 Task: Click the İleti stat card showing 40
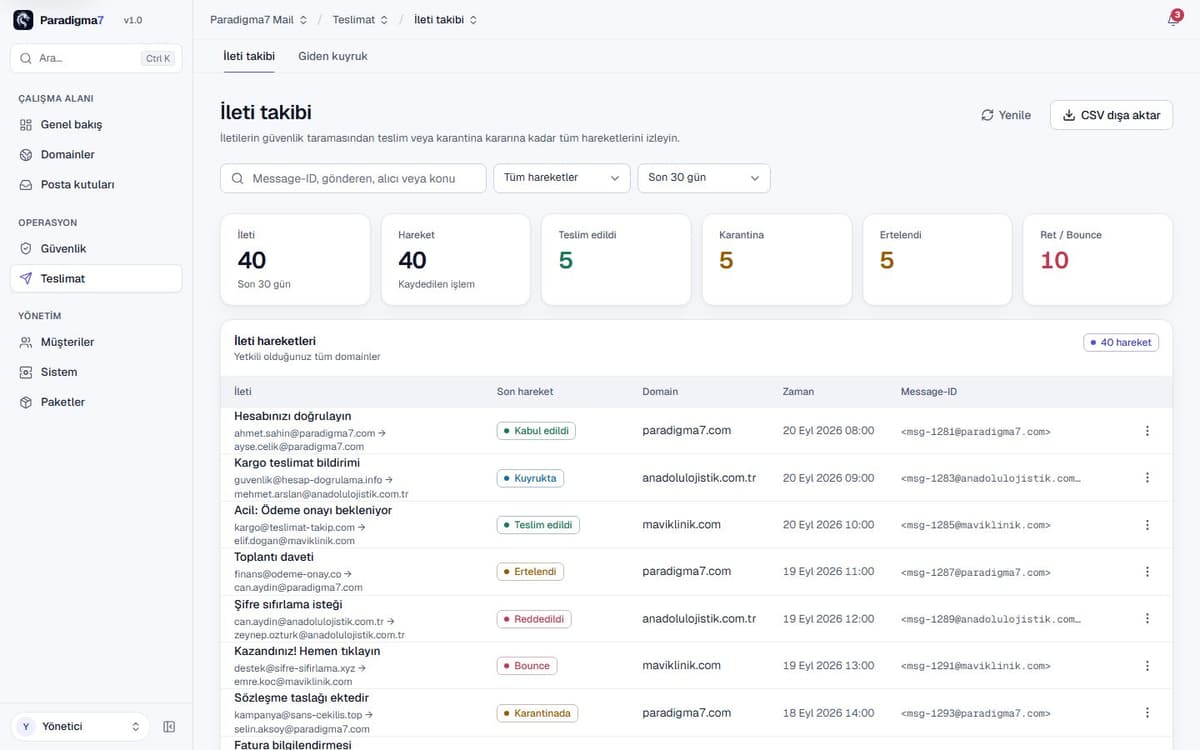295,260
